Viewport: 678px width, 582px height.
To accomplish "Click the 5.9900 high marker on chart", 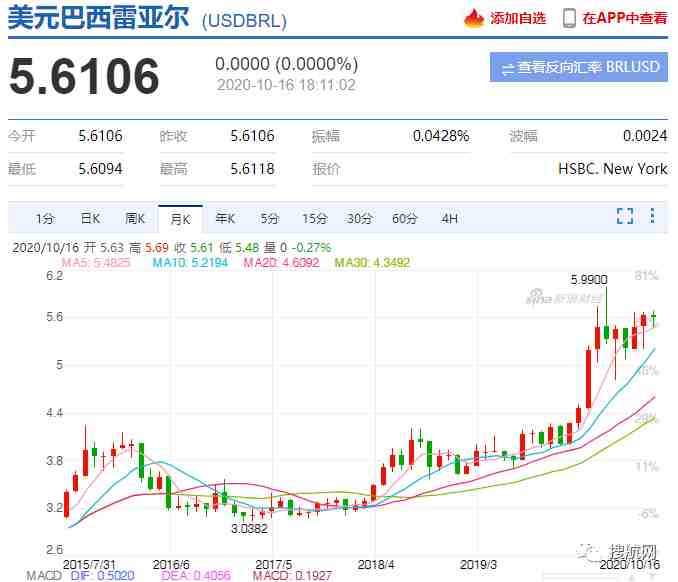I will pos(589,280).
